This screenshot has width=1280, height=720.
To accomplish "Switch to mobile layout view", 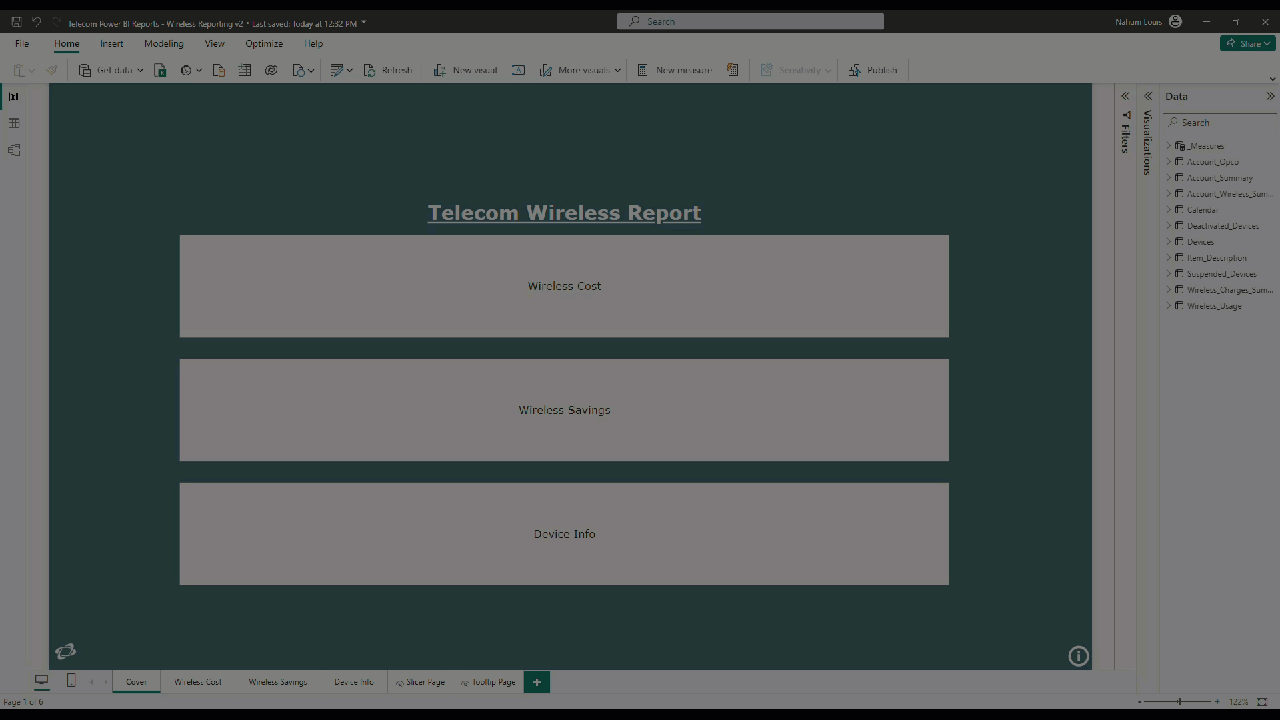I will point(71,681).
